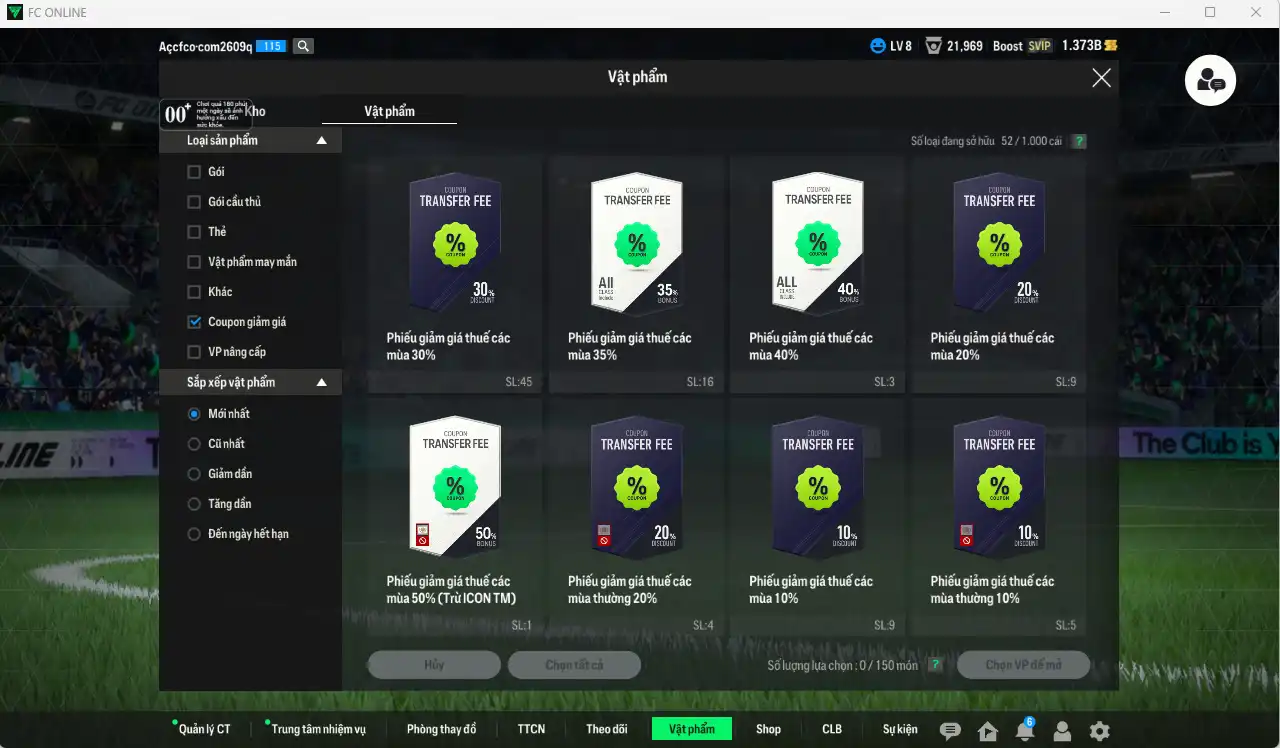The width and height of the screenshot is (1280, 748).
Task: Click the coin icon beside 1.373B
Action: point(1110,46)
